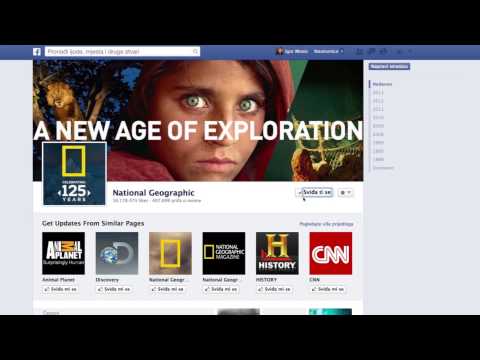Screen dimensions: 480x360
Task: Open the notifications globe icon
Action: click(383, 52)
